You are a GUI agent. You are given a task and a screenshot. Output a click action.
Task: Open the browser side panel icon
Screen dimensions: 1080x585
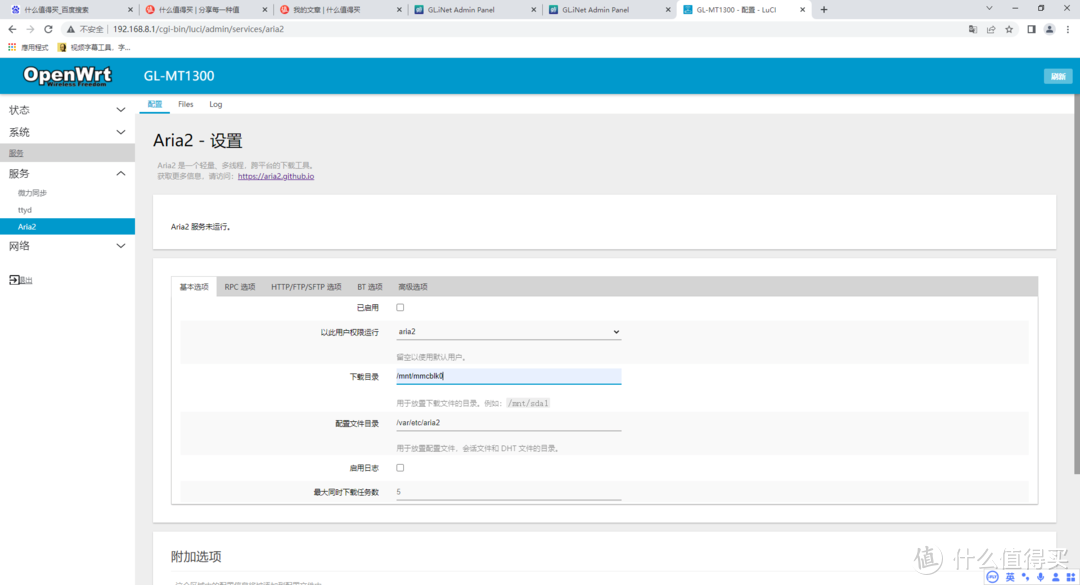pos(1030,29)
